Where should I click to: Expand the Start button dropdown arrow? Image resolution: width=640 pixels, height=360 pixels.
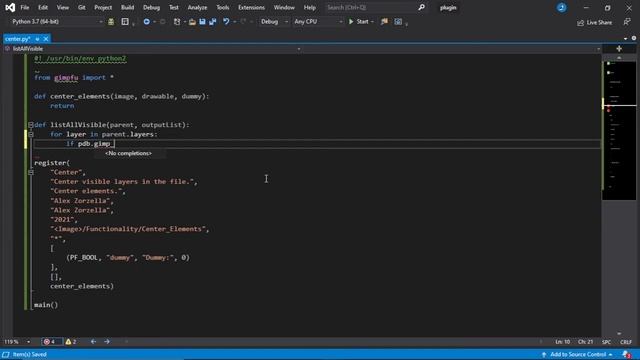(x=372, y=22)
